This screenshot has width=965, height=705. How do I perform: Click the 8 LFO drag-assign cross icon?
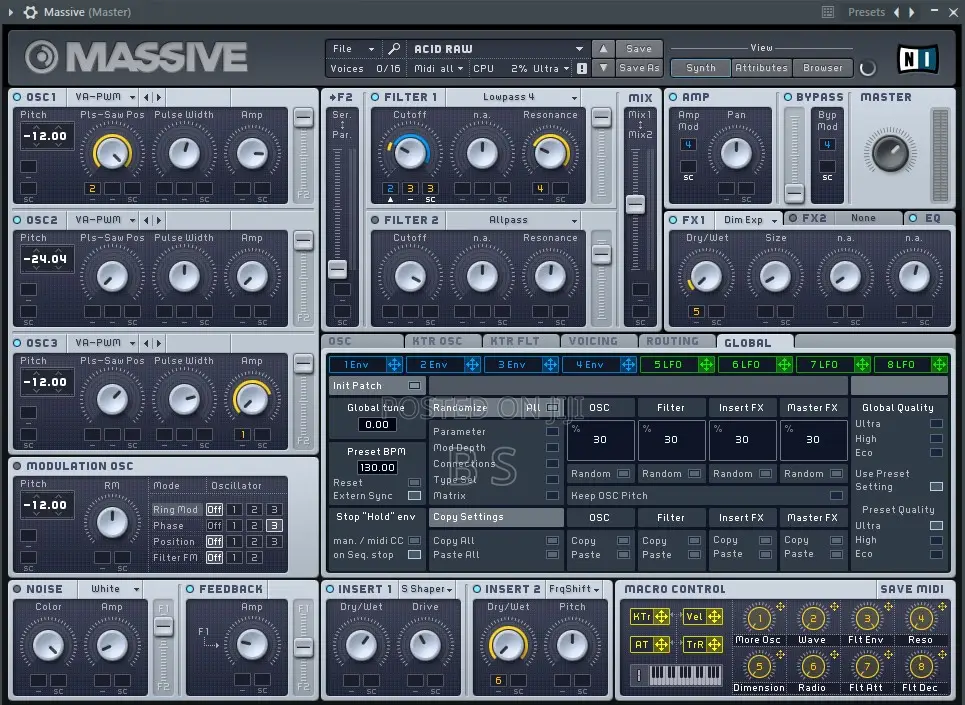[940, 364]
